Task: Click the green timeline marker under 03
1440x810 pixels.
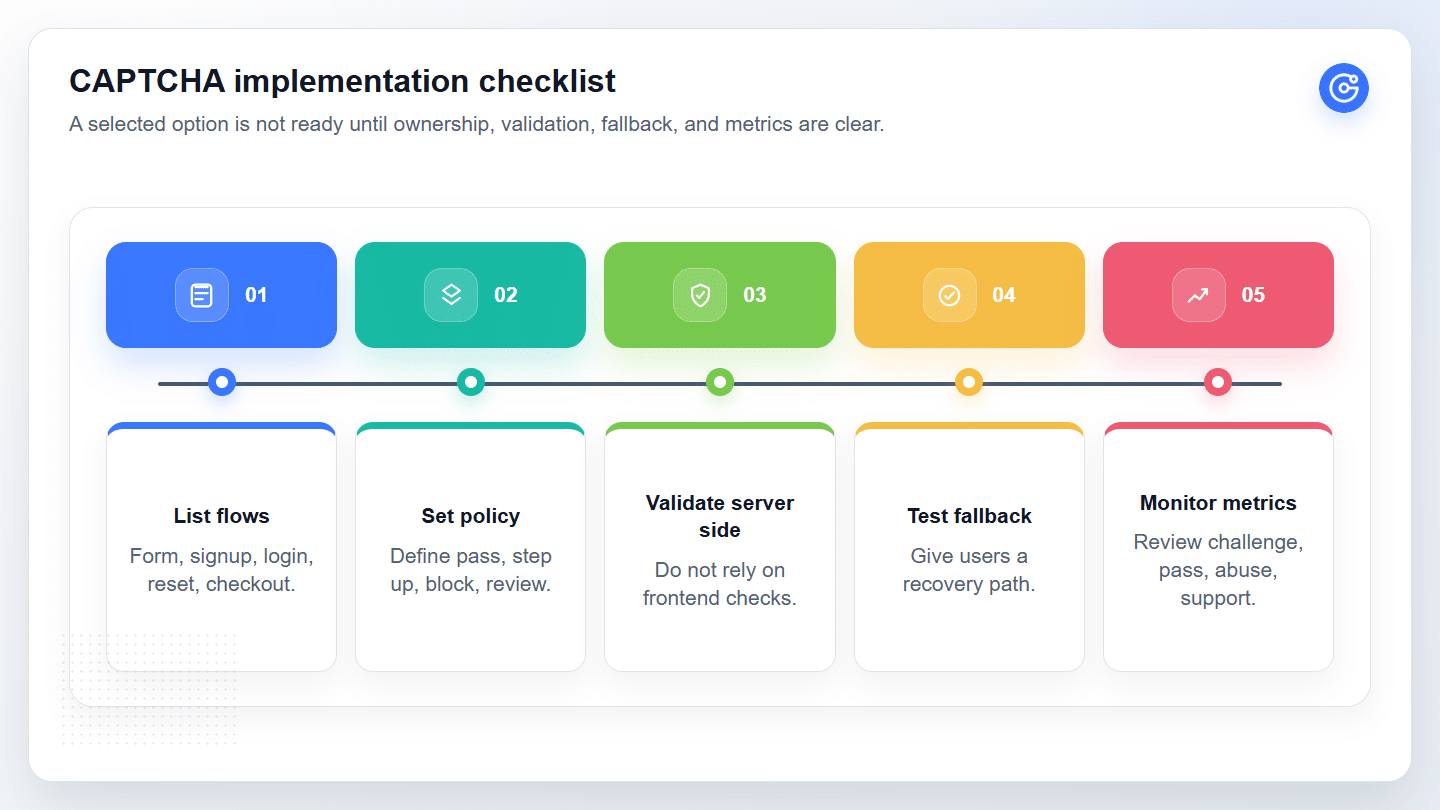Action: click(x=720, y=382)
